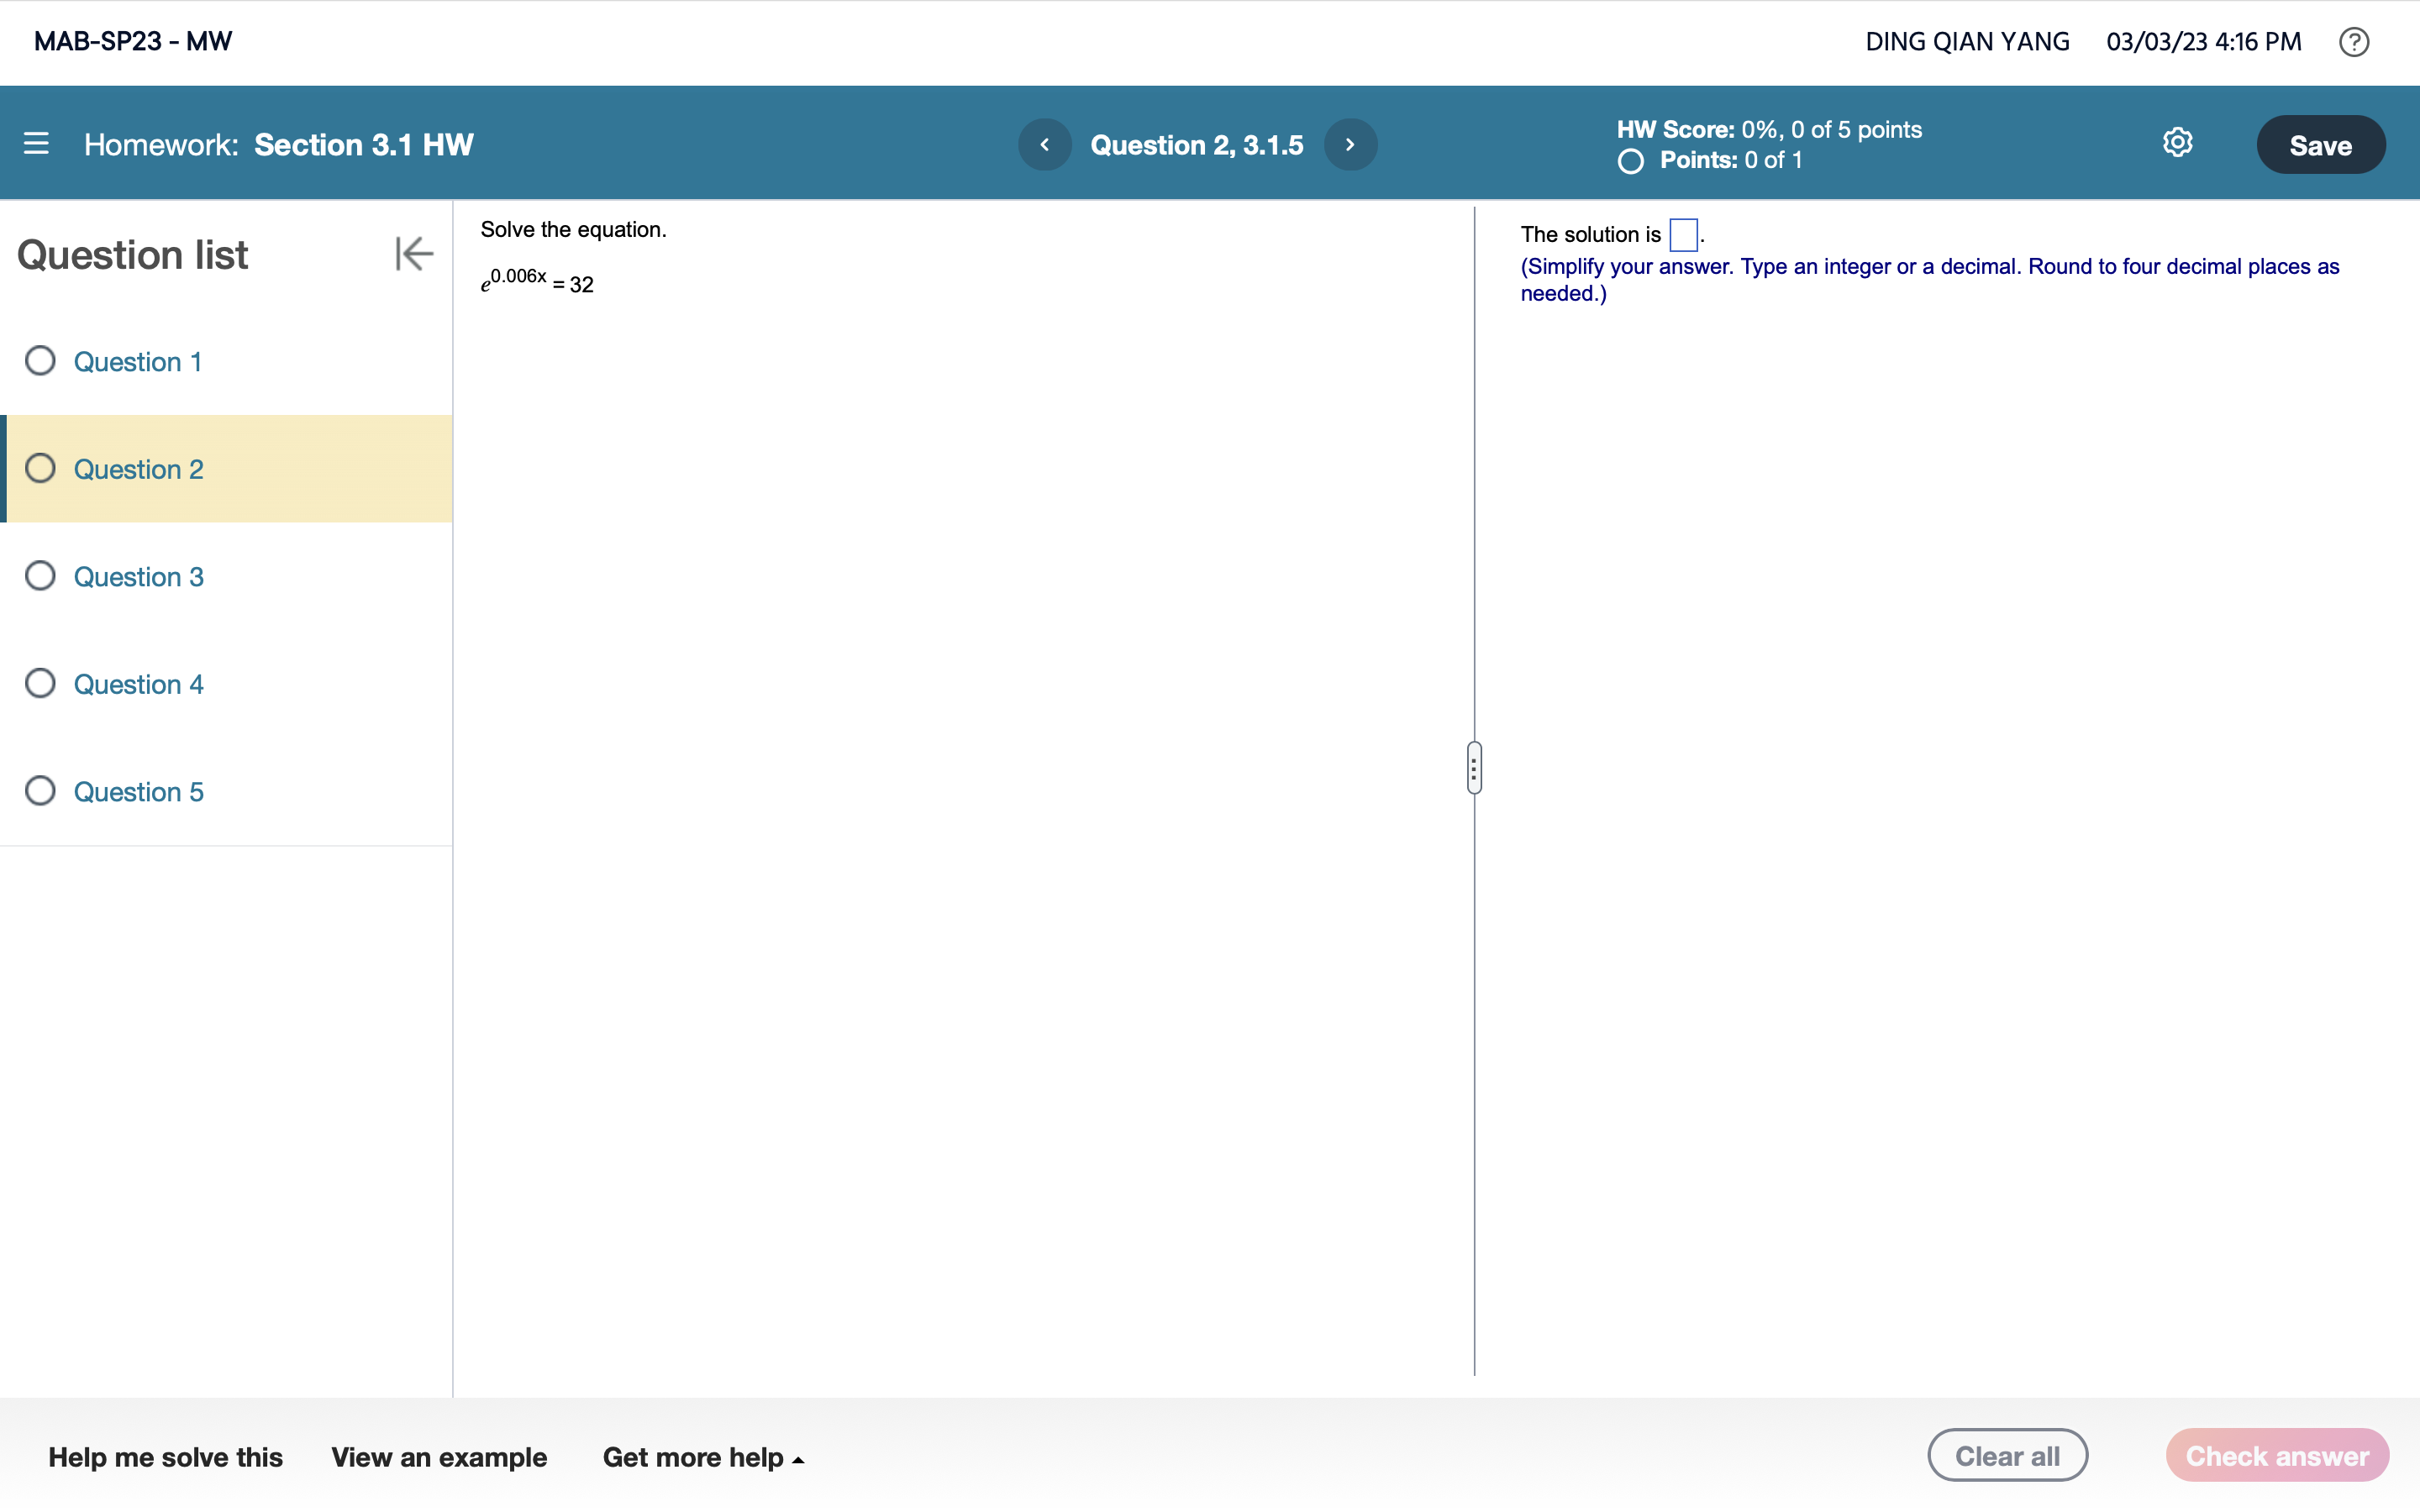The height and width of the screenshot is (1512, 2420).
Task: Select the highlighted Question 2 item
Action: [x=138, y=469]
